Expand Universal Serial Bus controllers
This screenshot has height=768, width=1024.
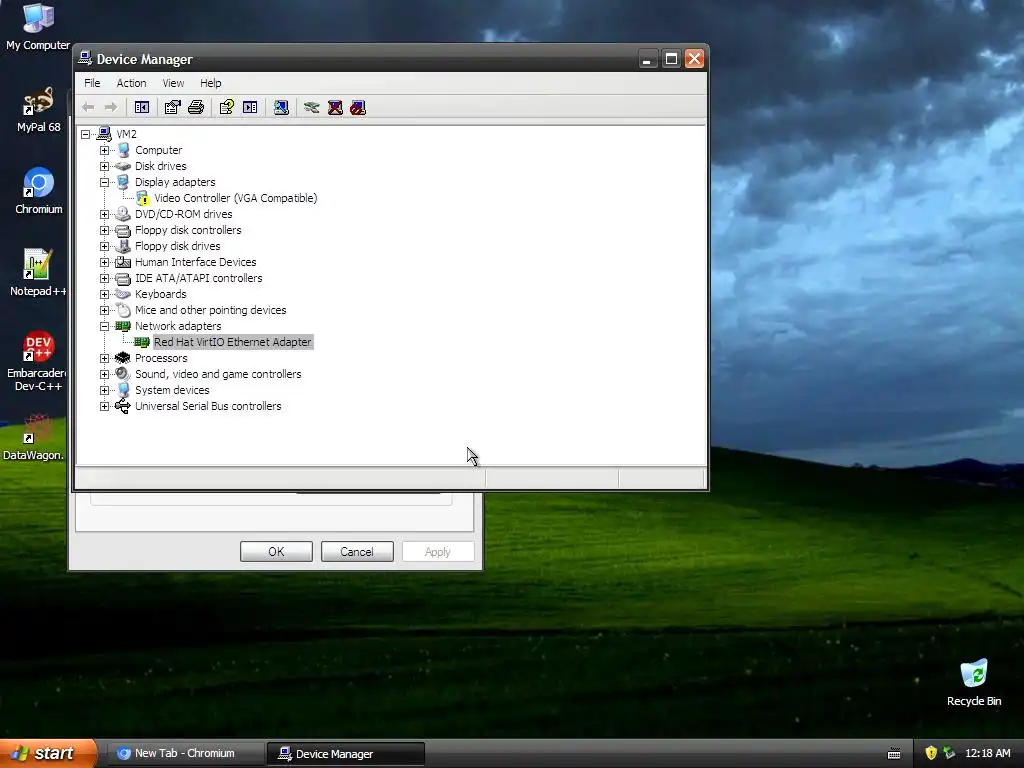(104, 406)
